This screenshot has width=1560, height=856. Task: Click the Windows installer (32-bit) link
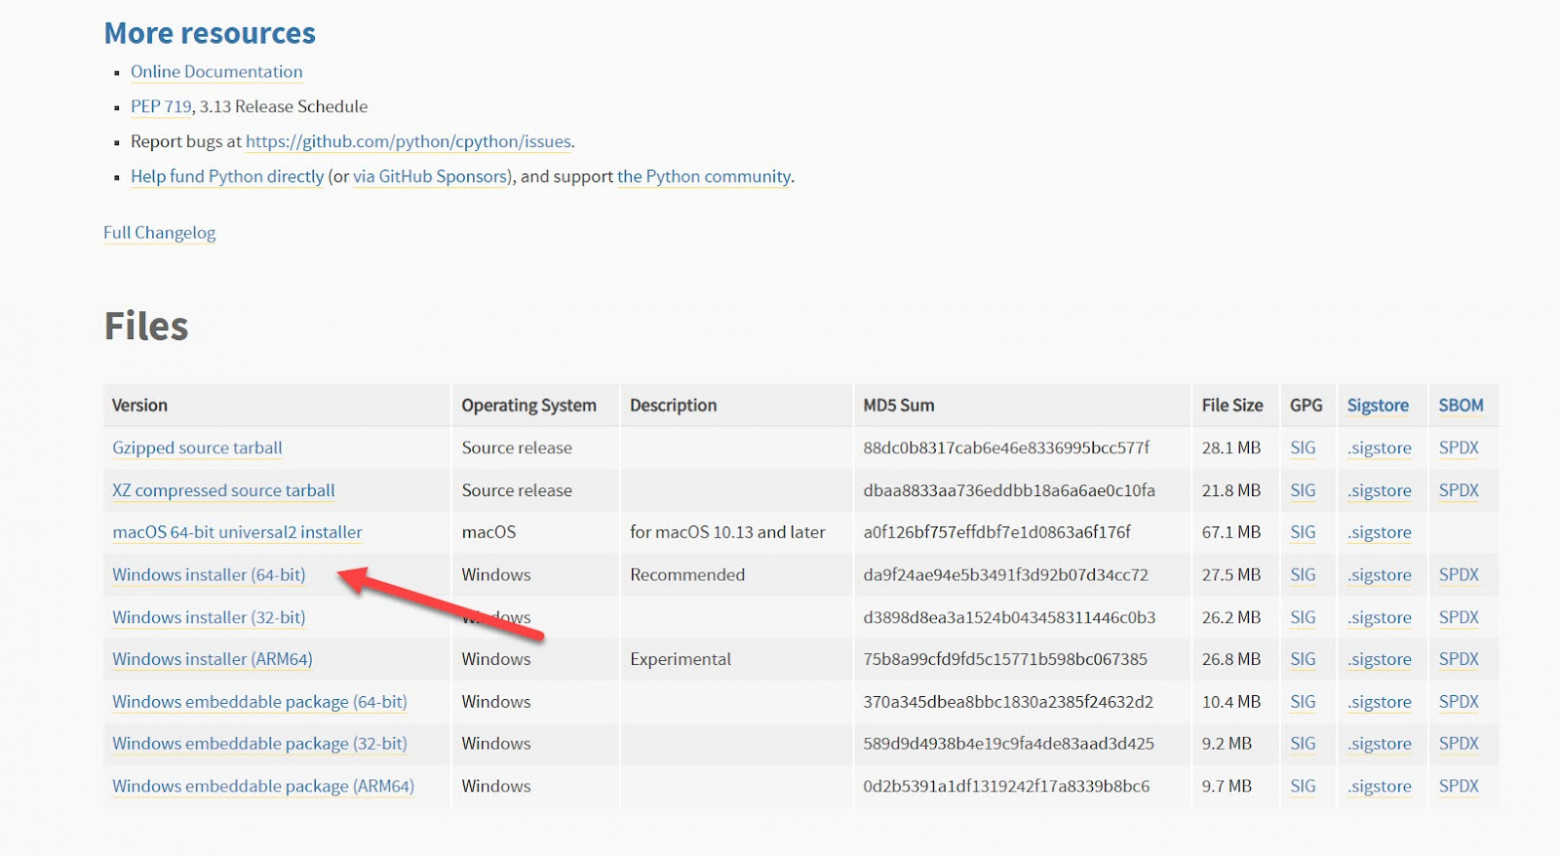[208, 618]
